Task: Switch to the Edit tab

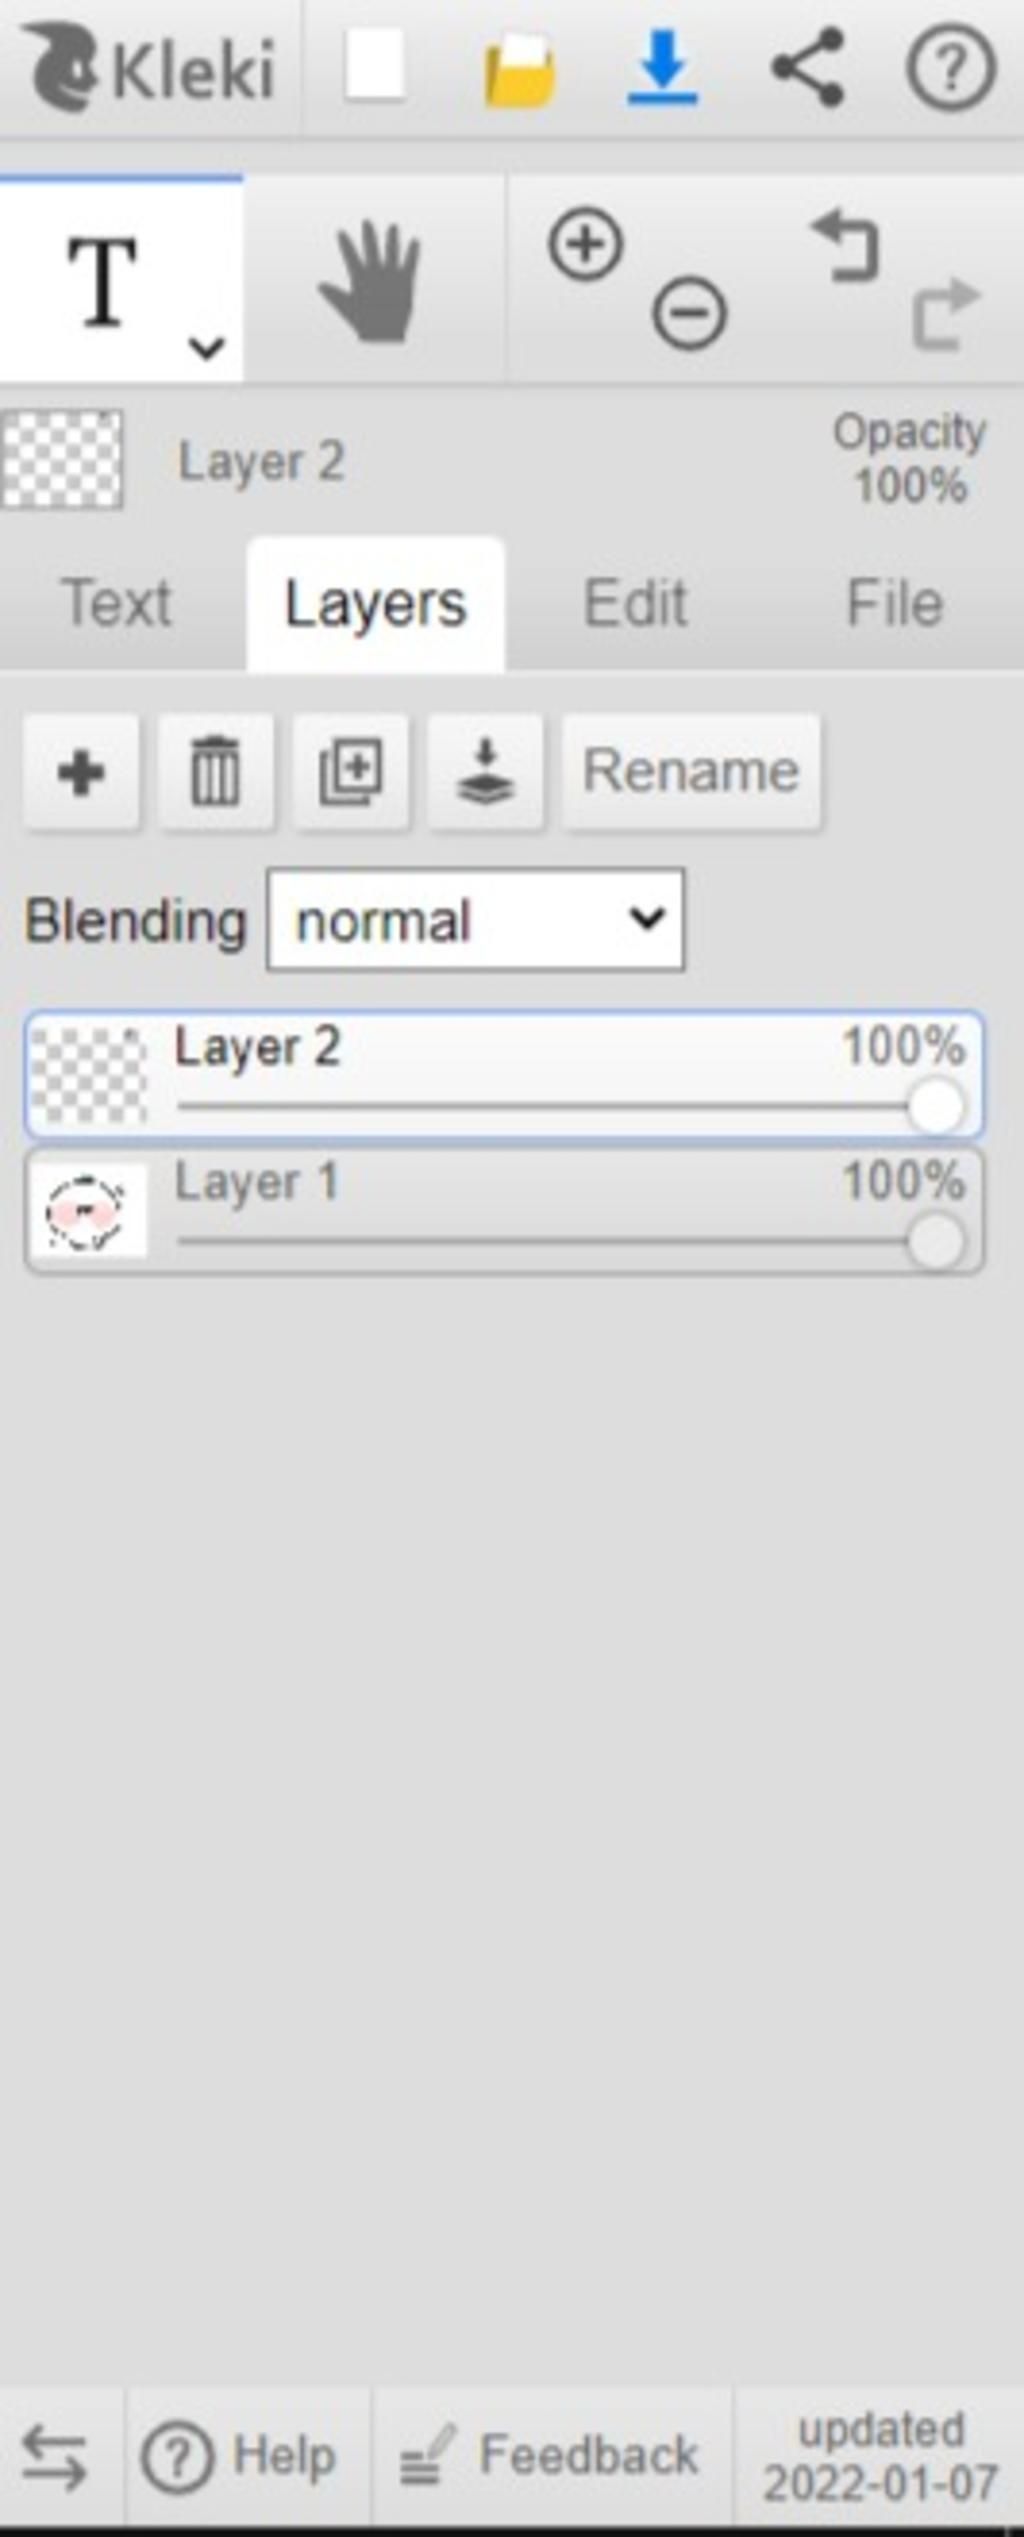Action: click(x=635, y=604)
